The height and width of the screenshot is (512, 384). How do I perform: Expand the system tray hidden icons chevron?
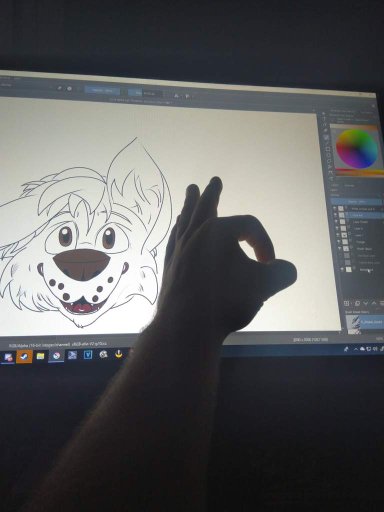[x=355, y=349]
